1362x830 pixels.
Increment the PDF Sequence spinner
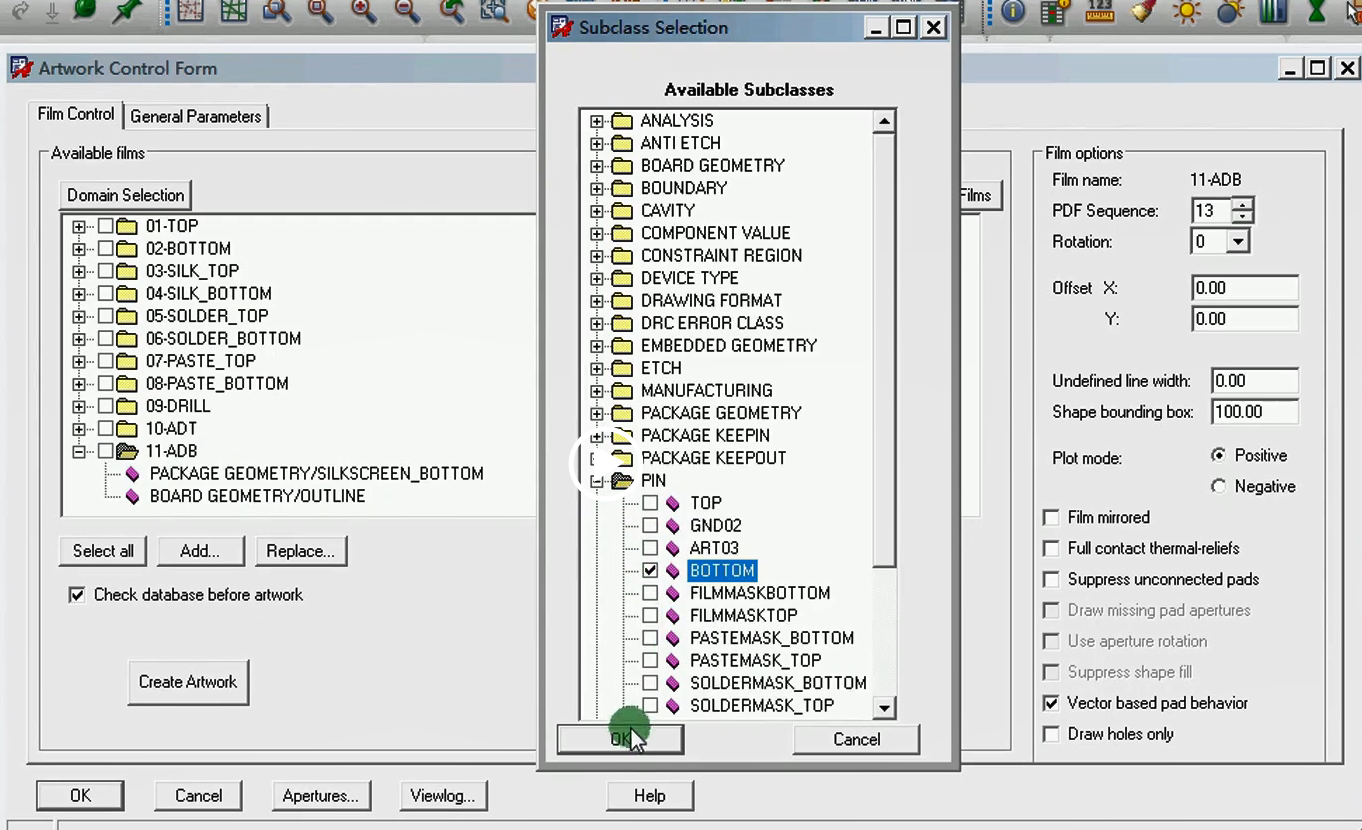click(x=1242, y=205)
